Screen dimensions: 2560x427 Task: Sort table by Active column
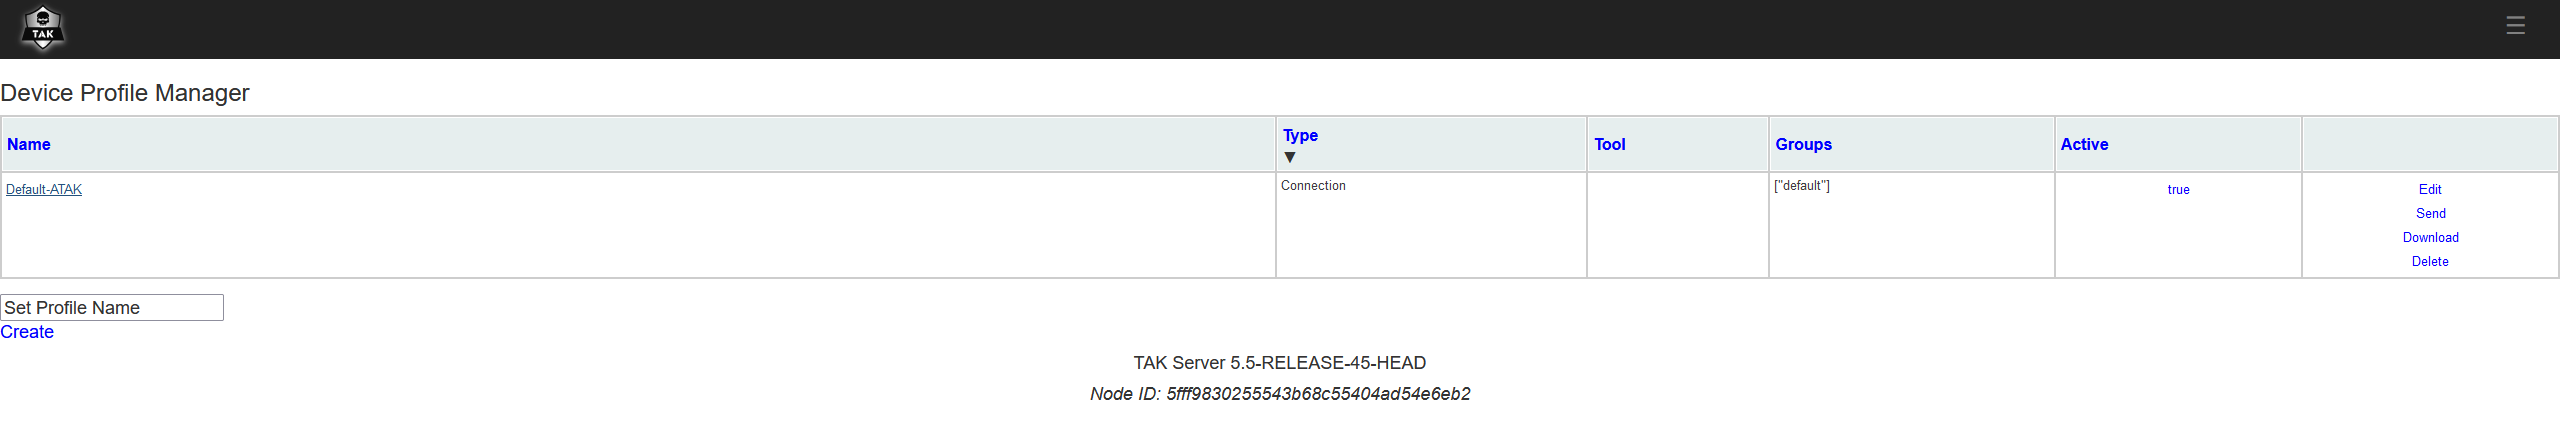coord(2084,144)
